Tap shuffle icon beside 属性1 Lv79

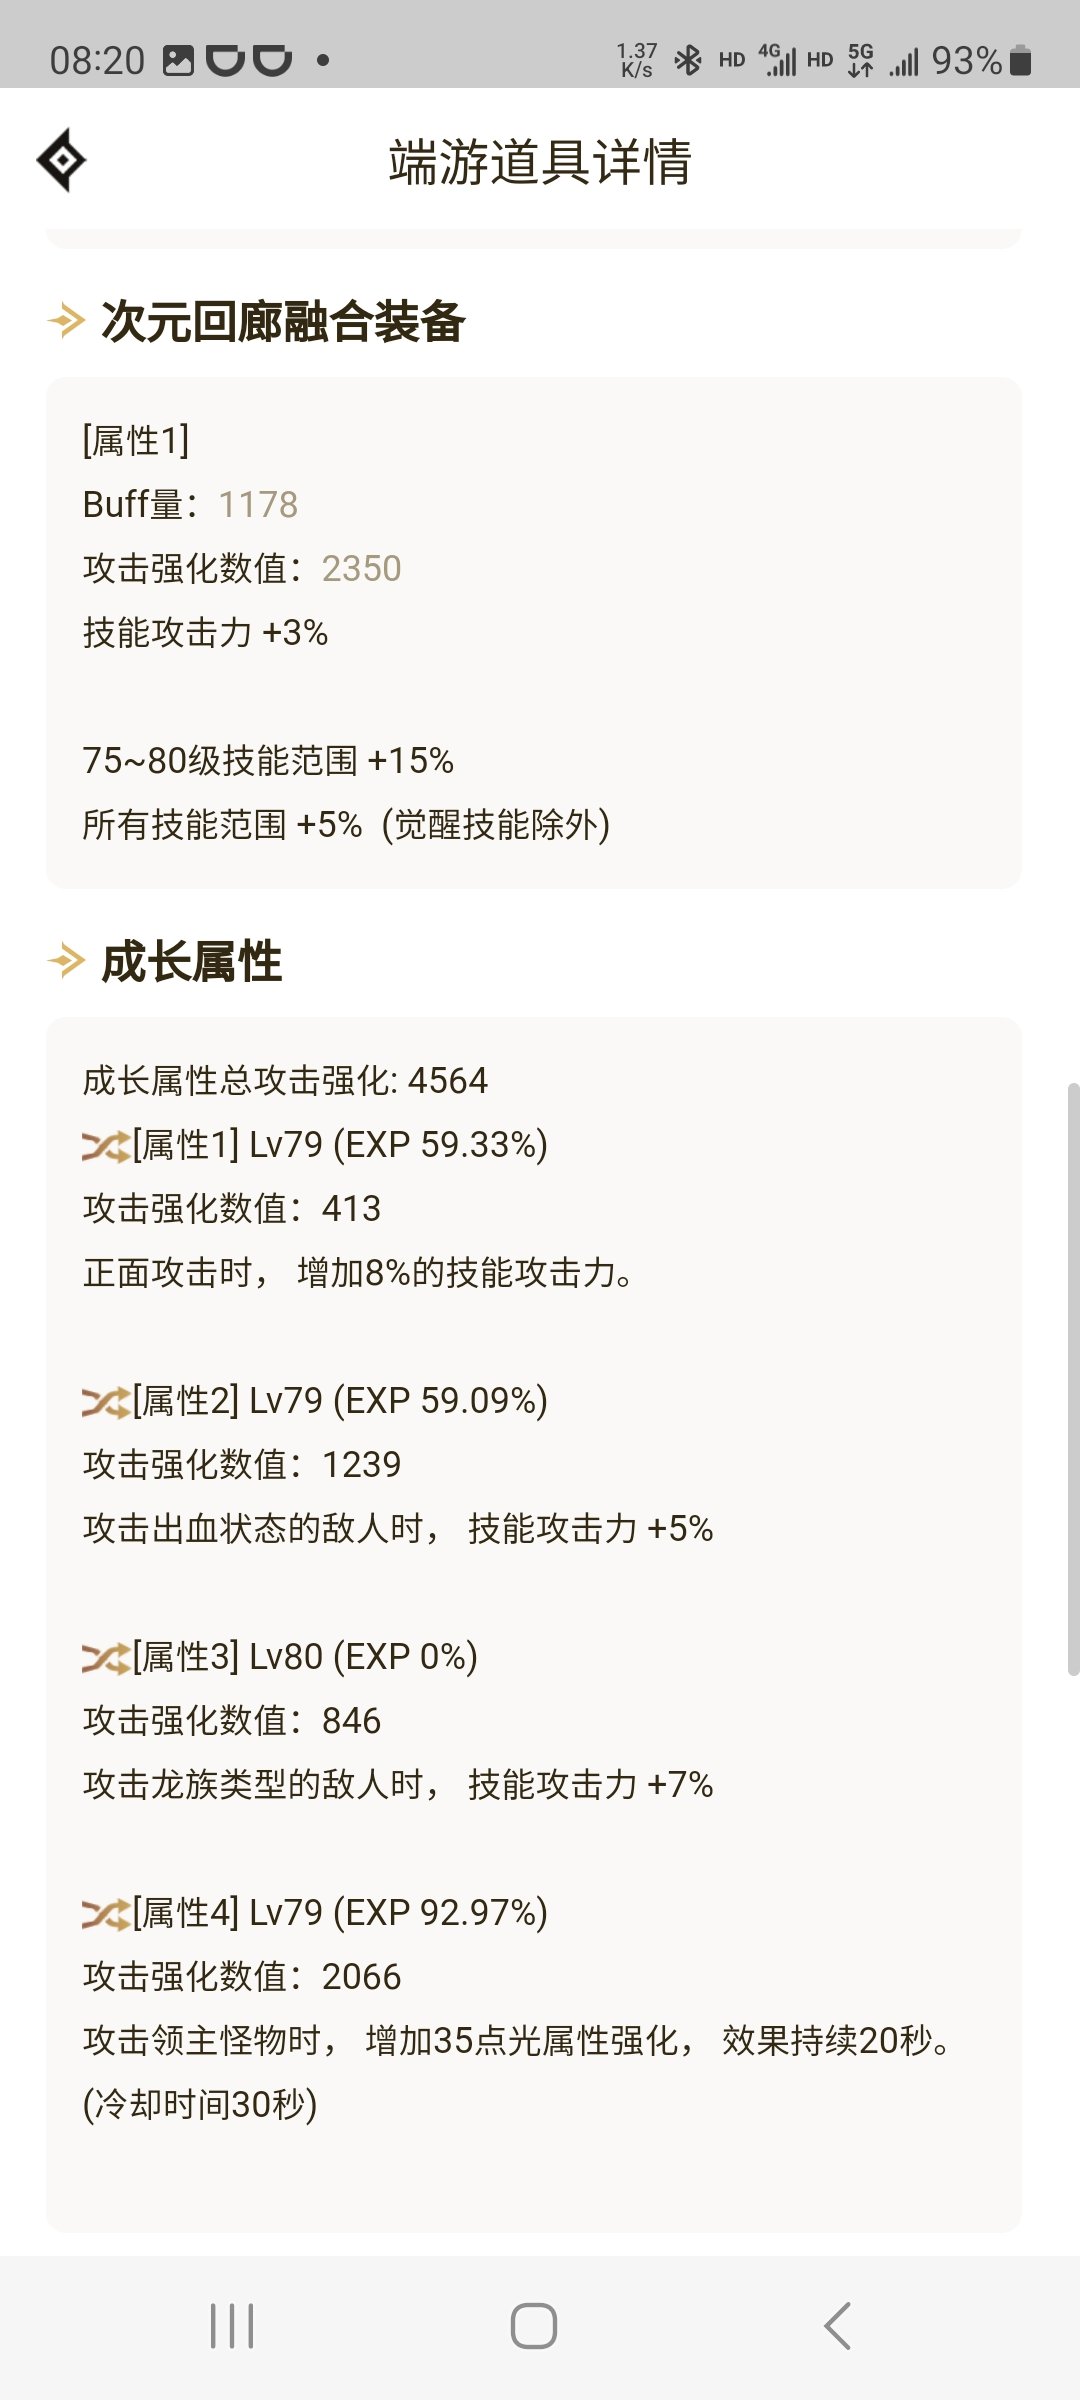tap(106, 1146)
